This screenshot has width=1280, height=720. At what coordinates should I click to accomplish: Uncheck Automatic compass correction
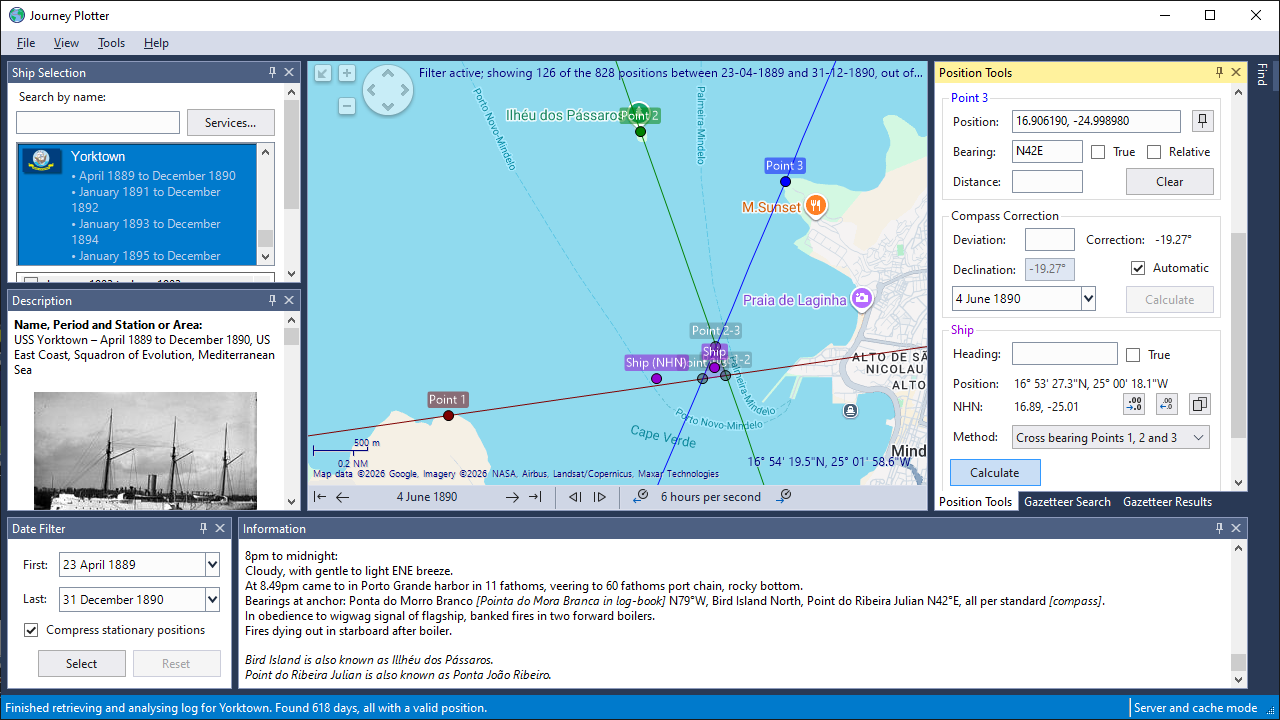(1138, 268)
